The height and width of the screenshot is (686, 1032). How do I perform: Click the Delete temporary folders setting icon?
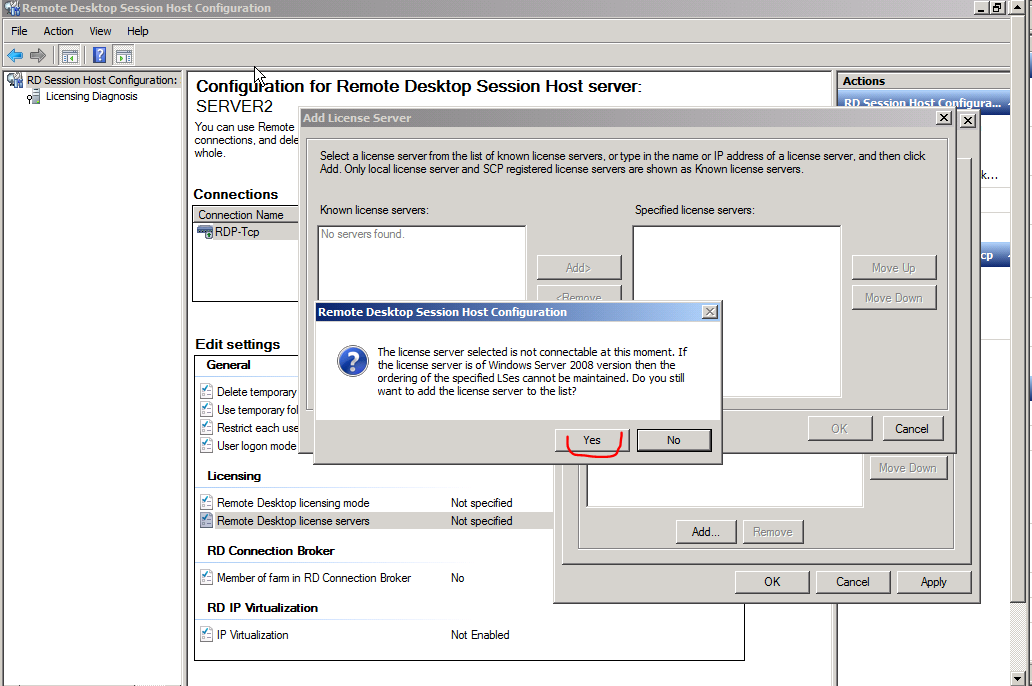point(207,391)
